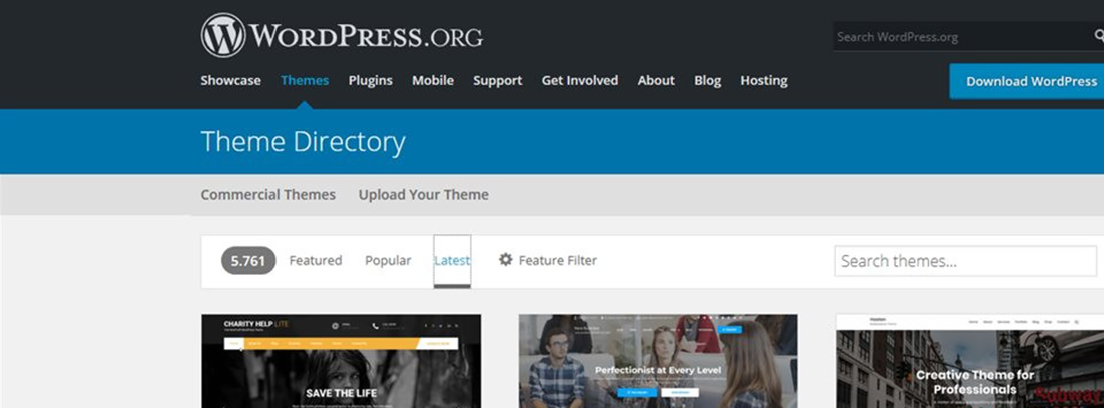Click the Download WordPress button

click(x=1027, y=81)
